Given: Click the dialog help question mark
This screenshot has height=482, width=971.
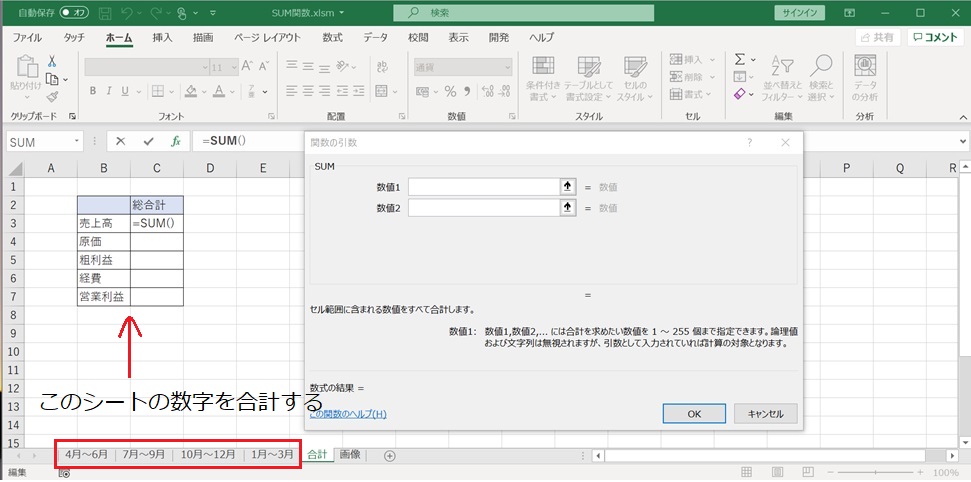Looking at the screenshot, I should (x=749, y=142).
